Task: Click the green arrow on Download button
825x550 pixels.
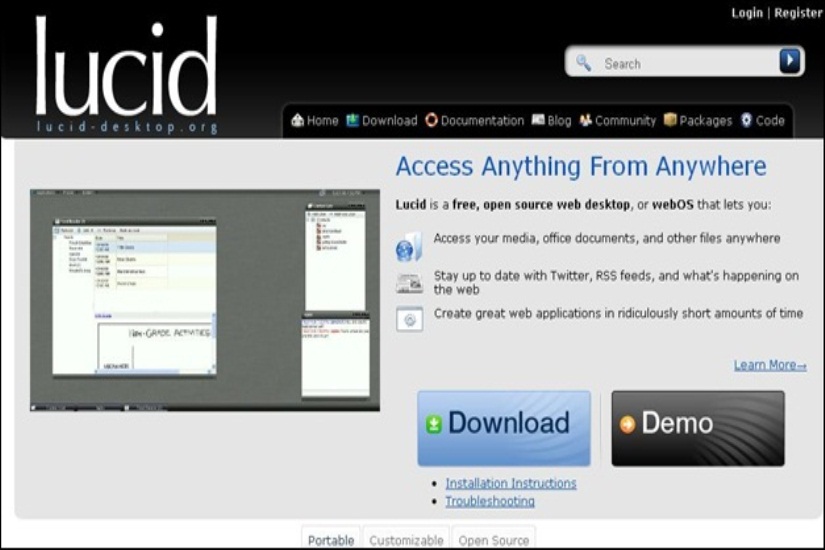Action: pyautogui.click(x=434, y=424)
